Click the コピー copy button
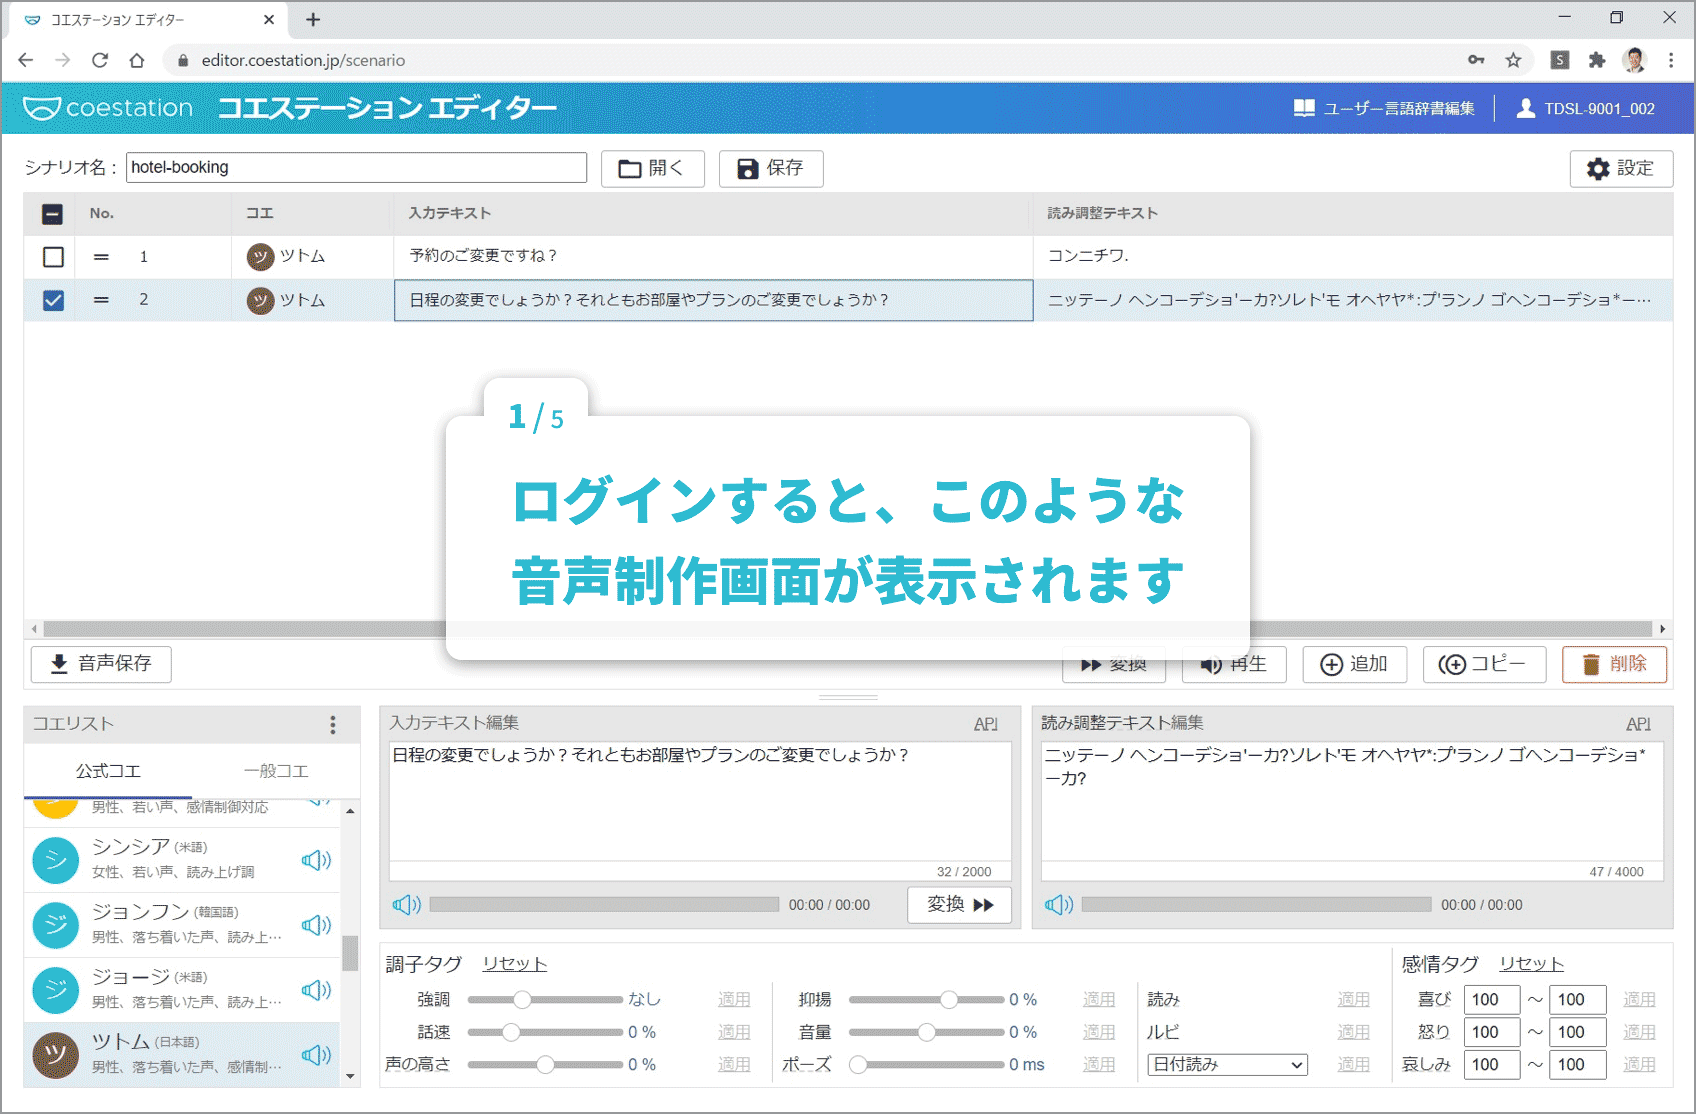This screenshot has width=1696, height=1114. pyautogui.click(x=1484, y=664)
